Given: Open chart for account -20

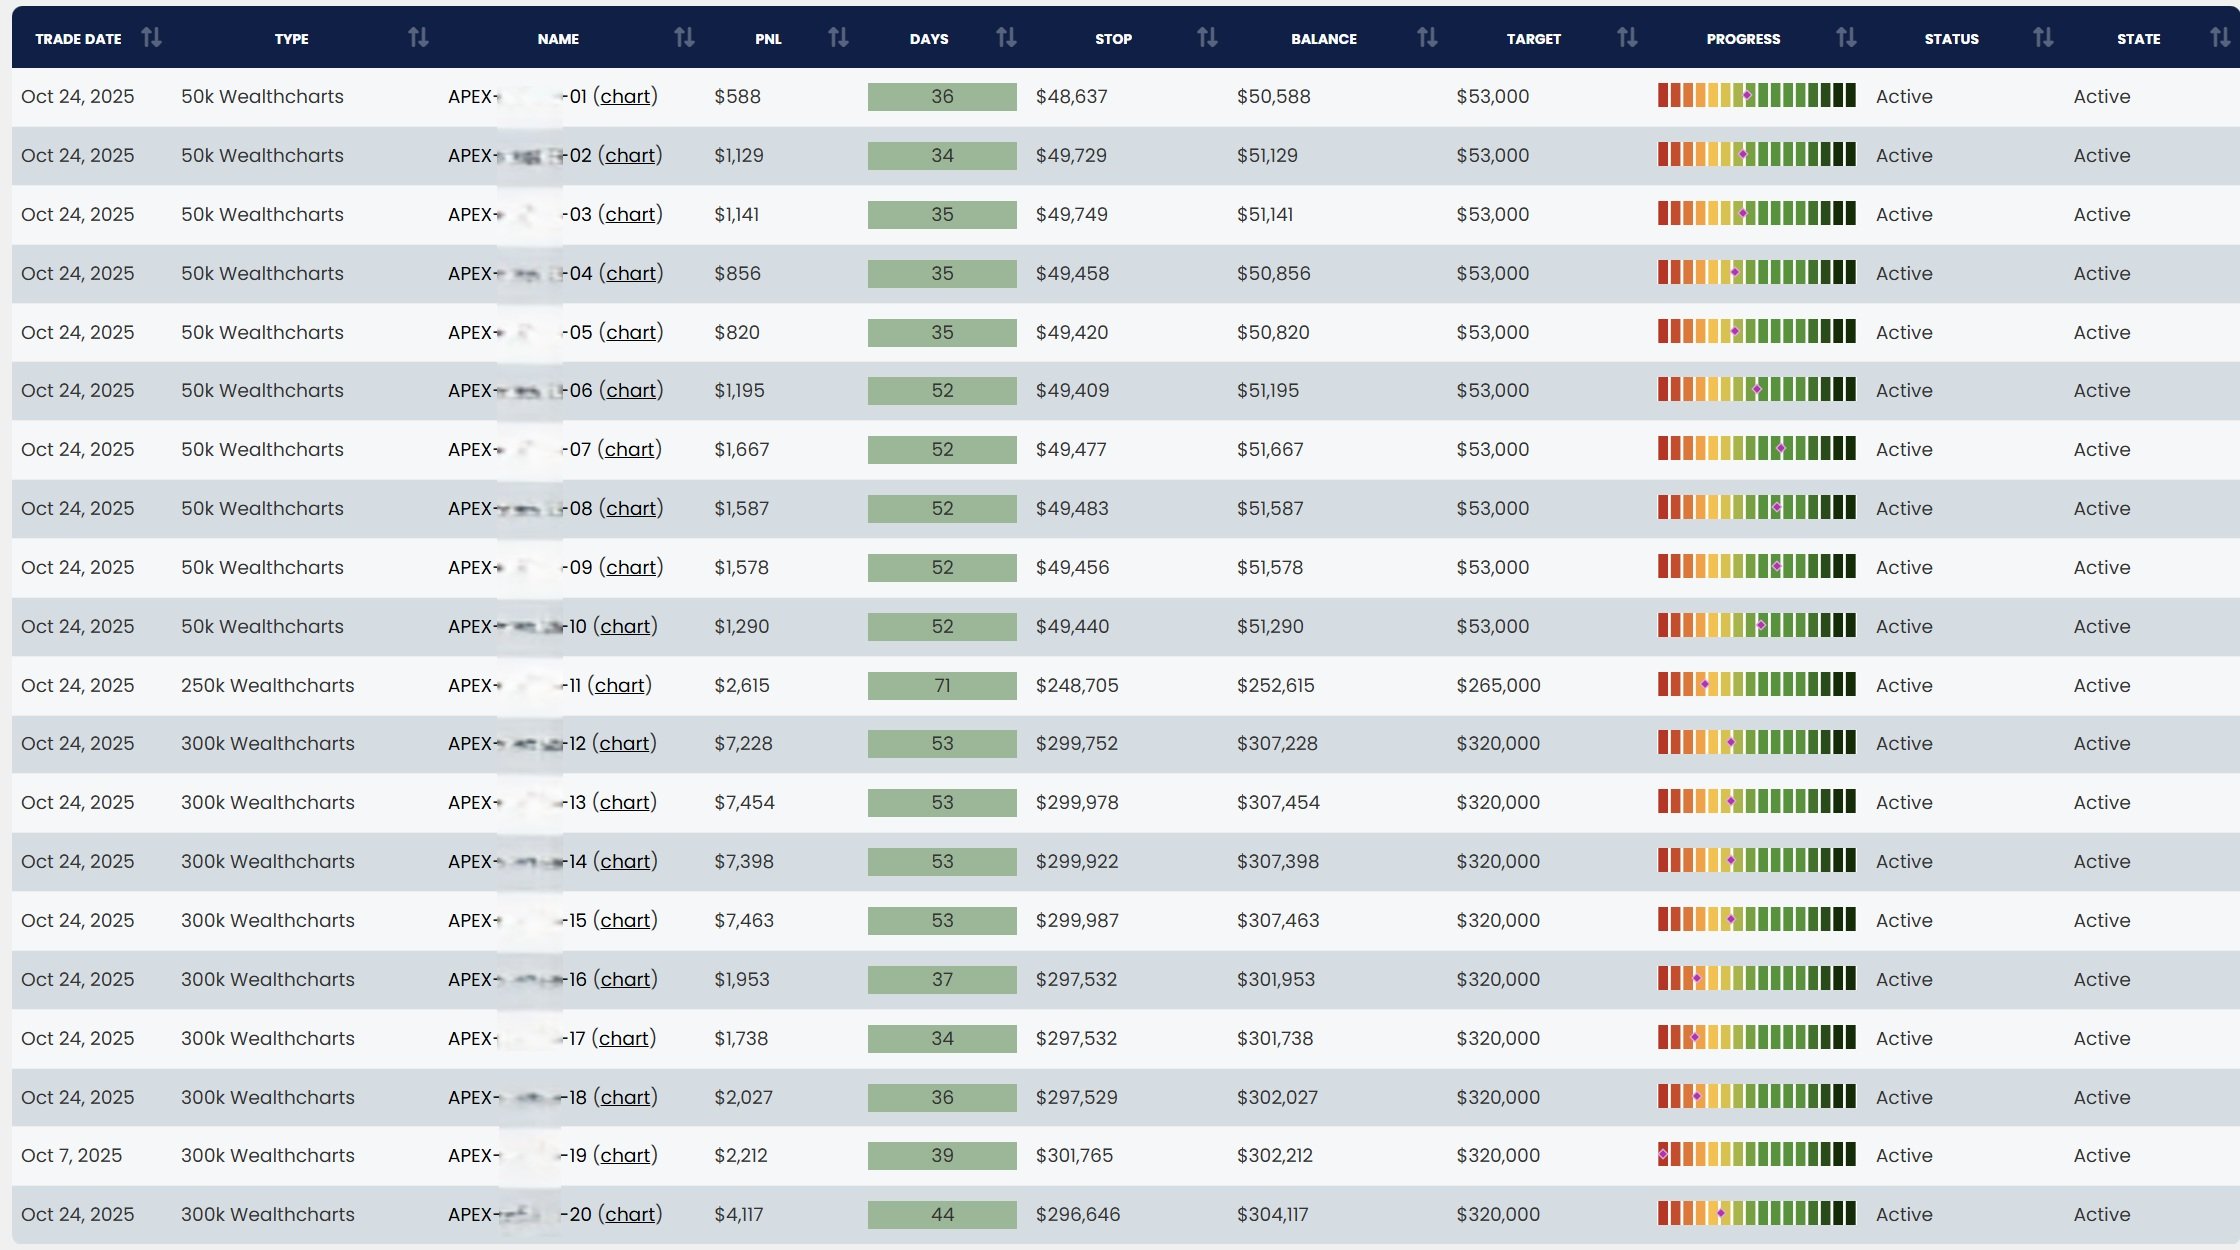Looking at the screenshot, I should click(630, 1215).
